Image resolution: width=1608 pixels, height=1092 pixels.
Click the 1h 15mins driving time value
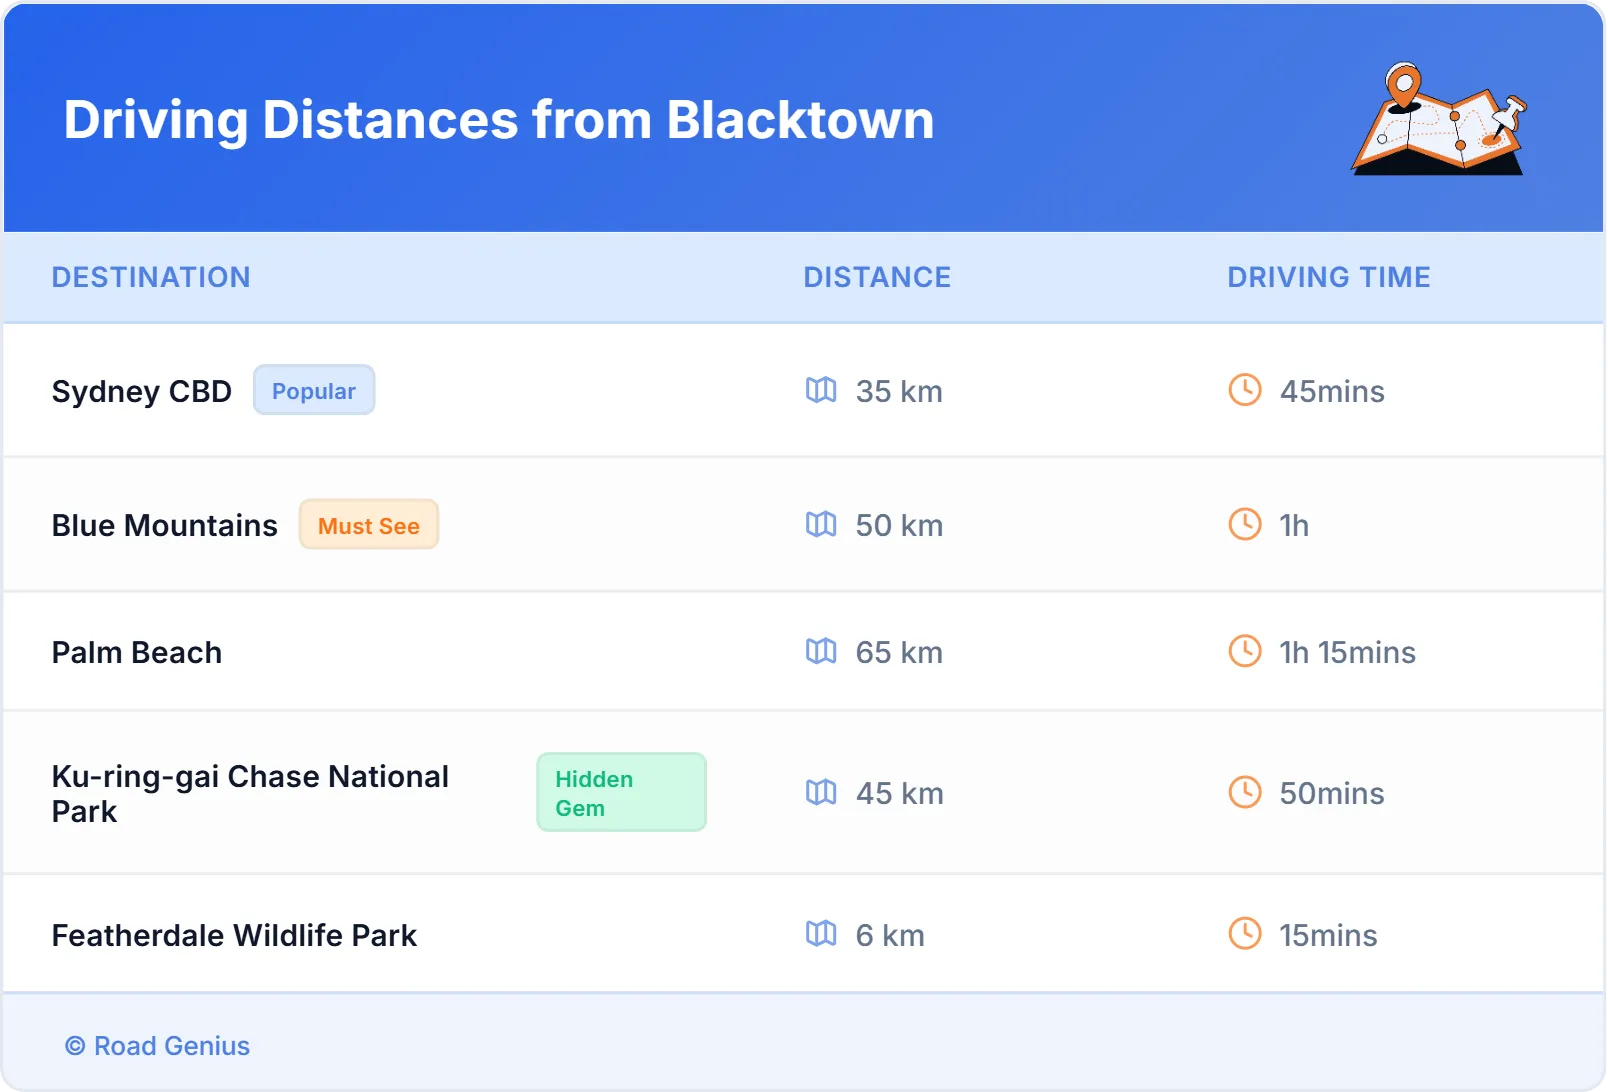[1348, 652]
